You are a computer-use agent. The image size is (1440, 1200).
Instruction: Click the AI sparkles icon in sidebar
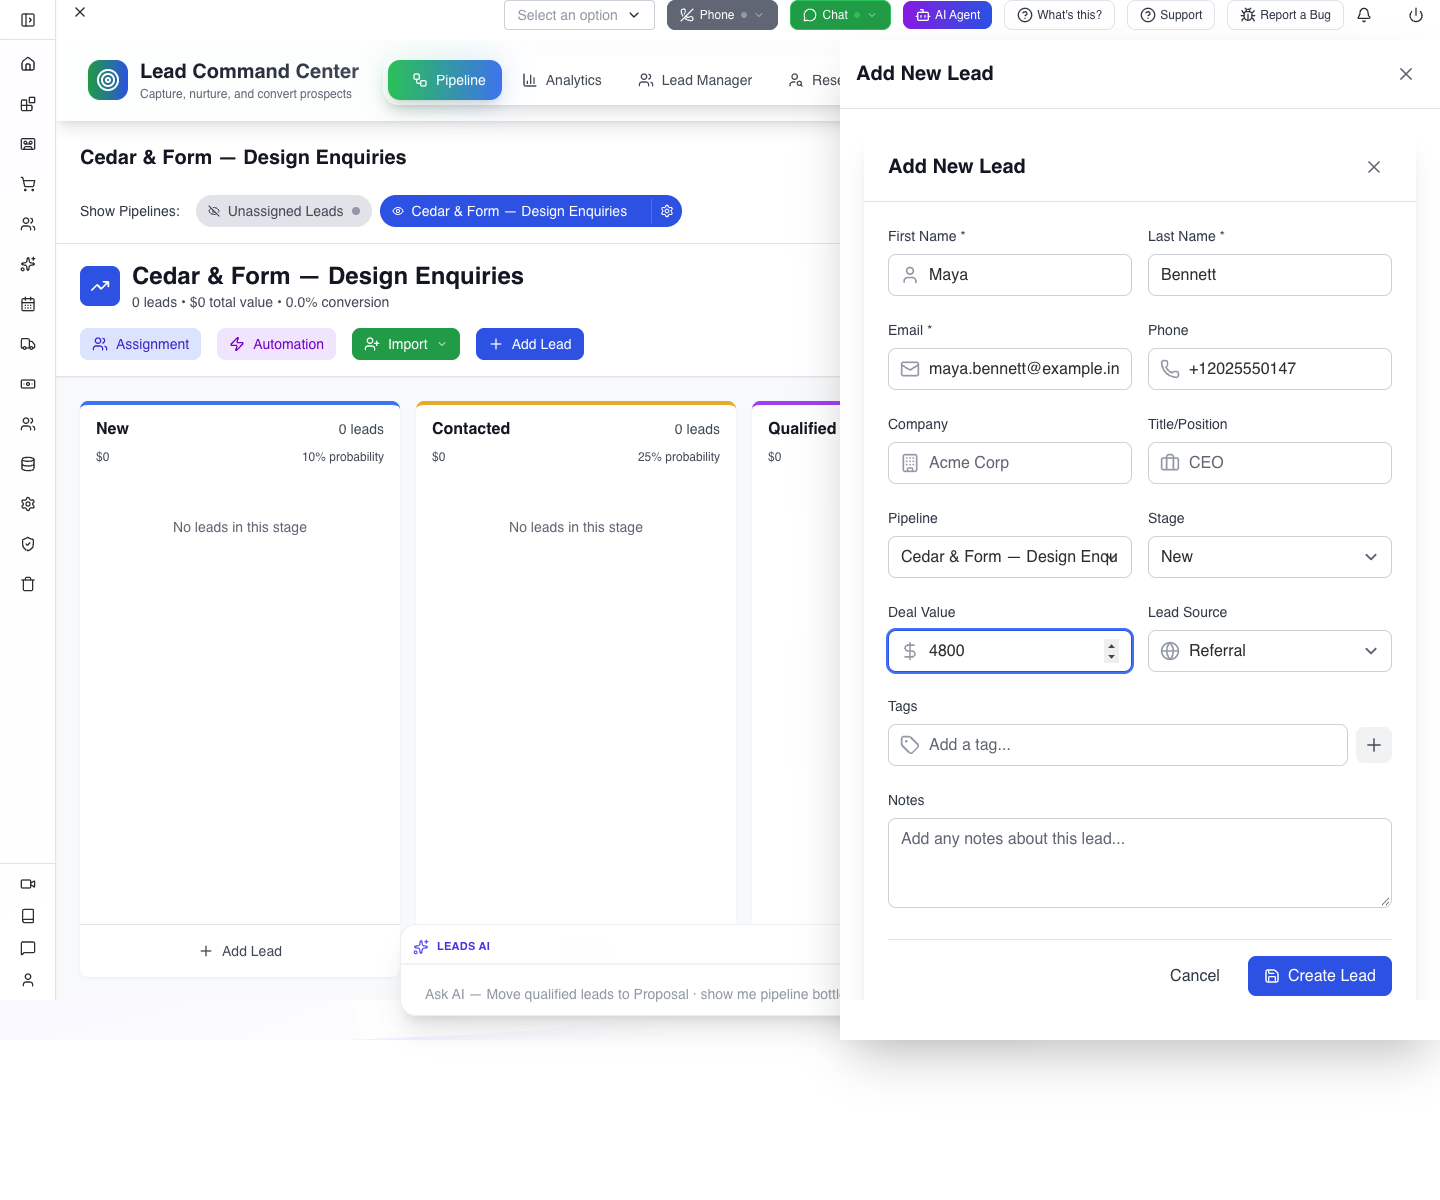(x=28, y=264)
